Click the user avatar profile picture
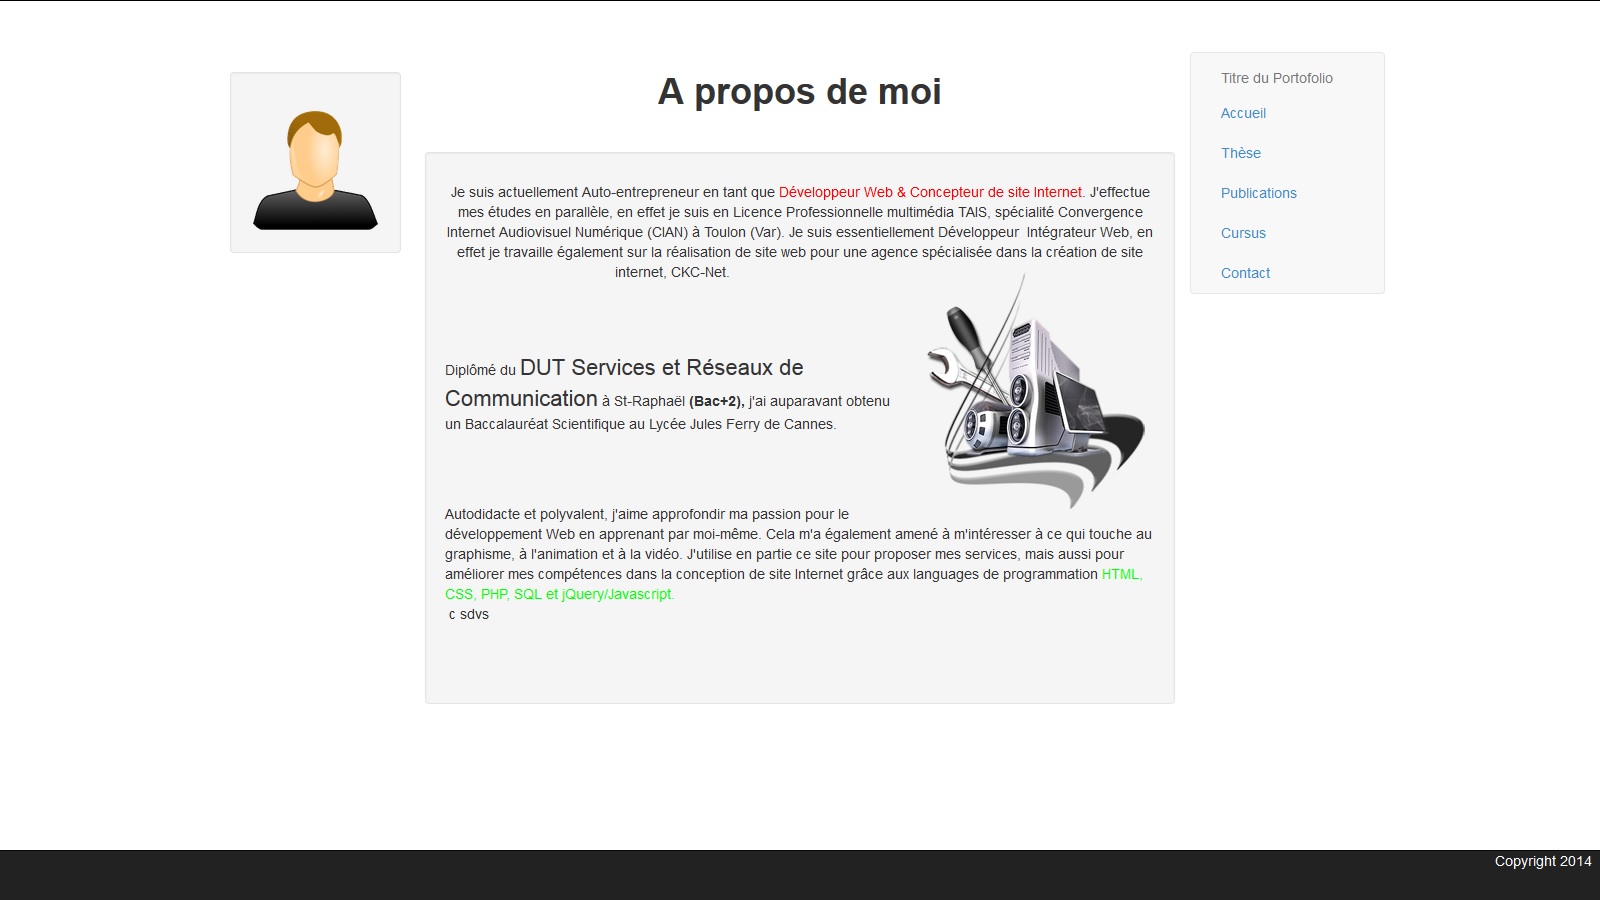1600x900 pixels. click(315, 164)
